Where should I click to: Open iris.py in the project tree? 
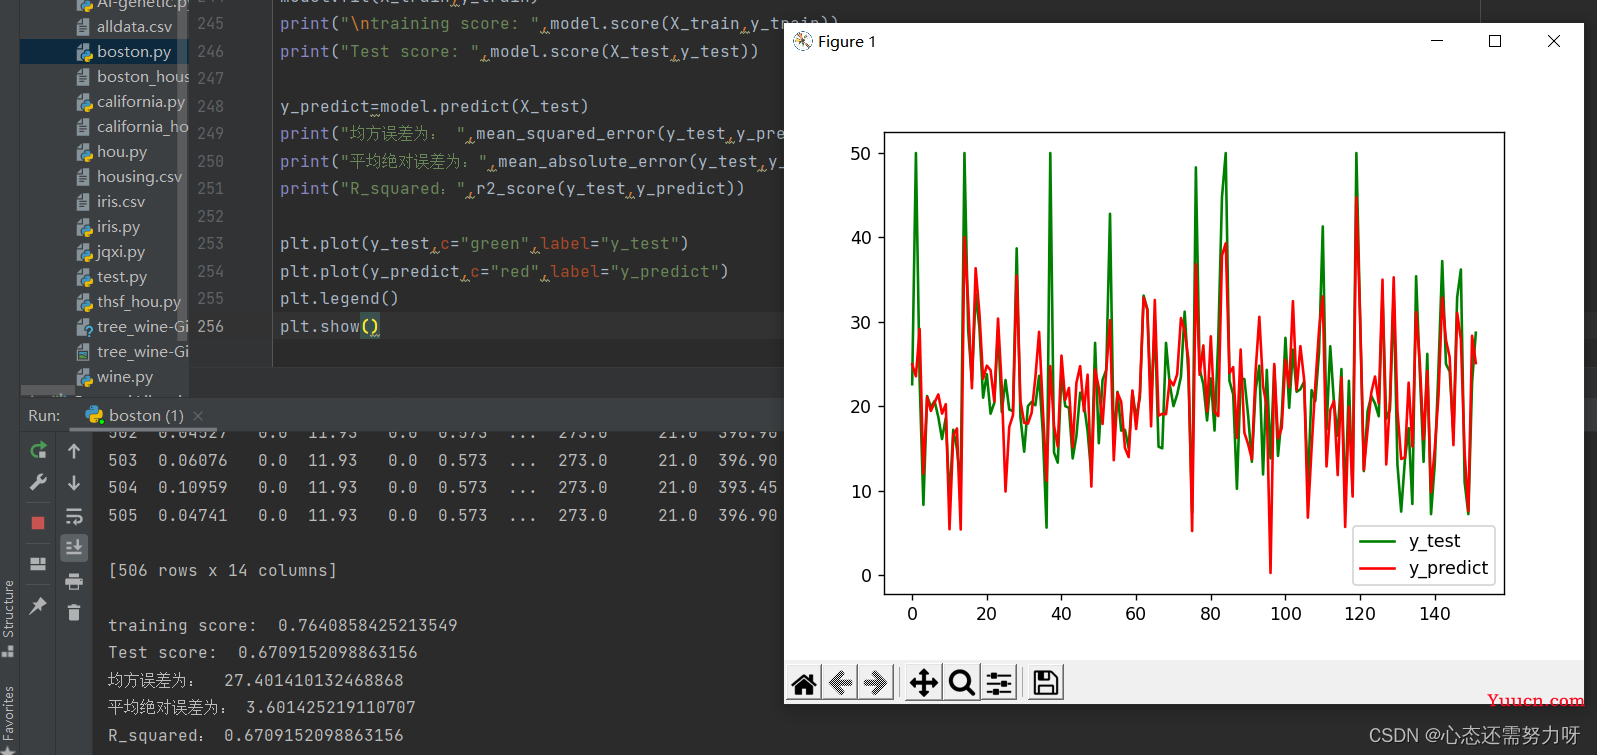click(x=118, y=227)
